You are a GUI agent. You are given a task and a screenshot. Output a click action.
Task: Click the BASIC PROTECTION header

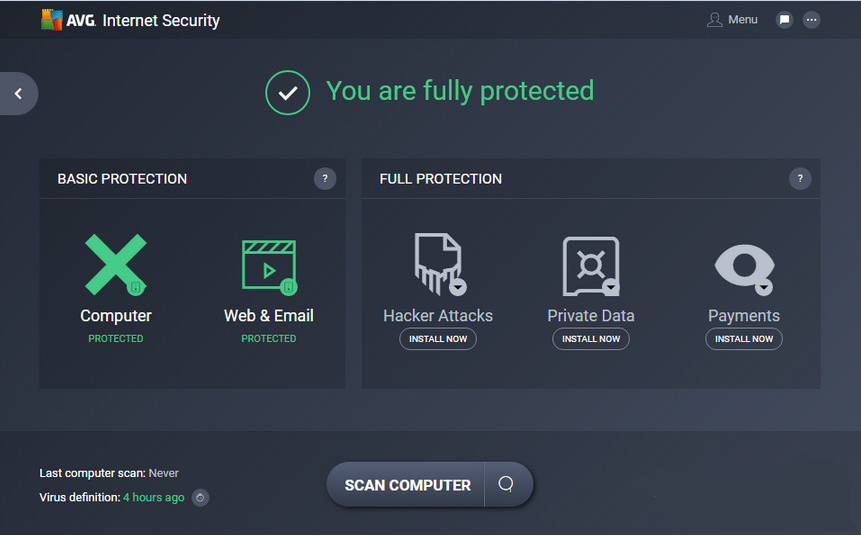click(x=122, y=179)
